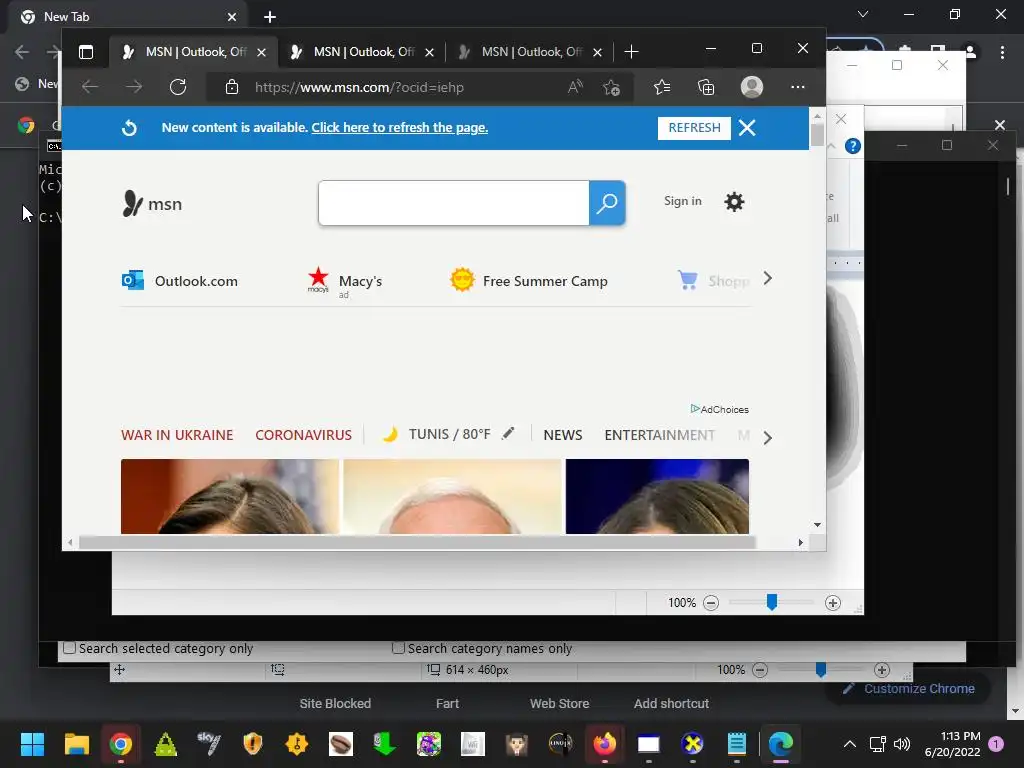This screenshot has height=768, width=1024.
Task: Open Outlook.com quick link
Action: (180, 281)
